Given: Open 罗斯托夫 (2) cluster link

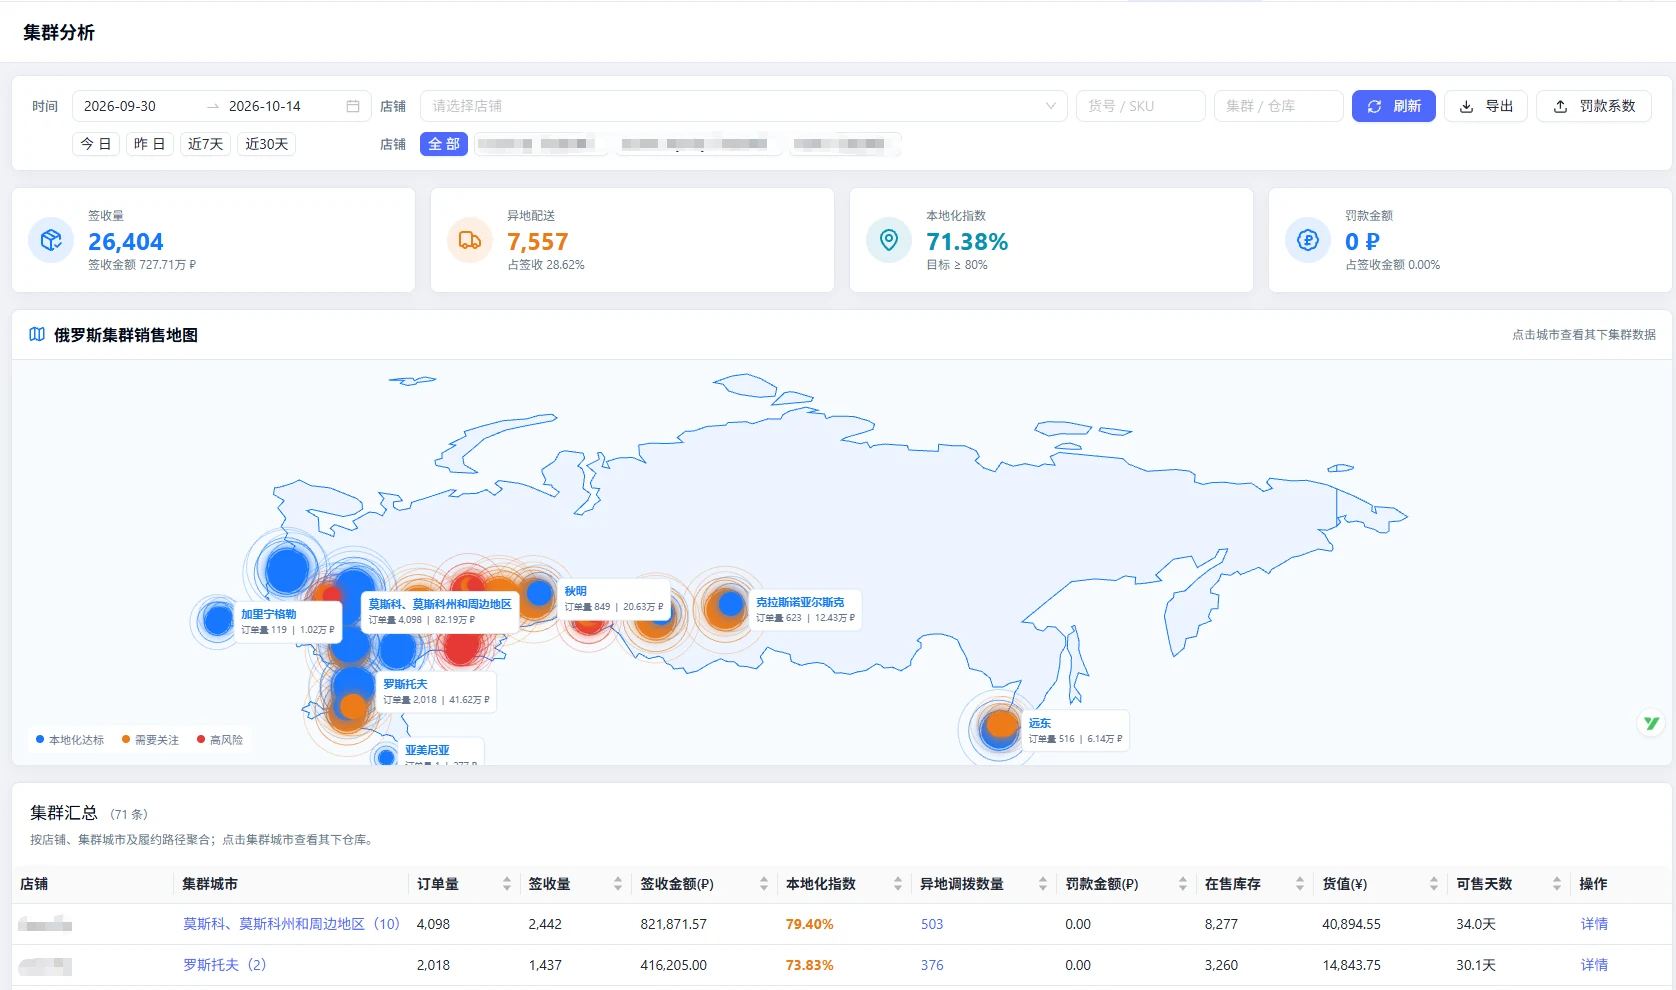Looking at the screenshot, I should point(224,965).
